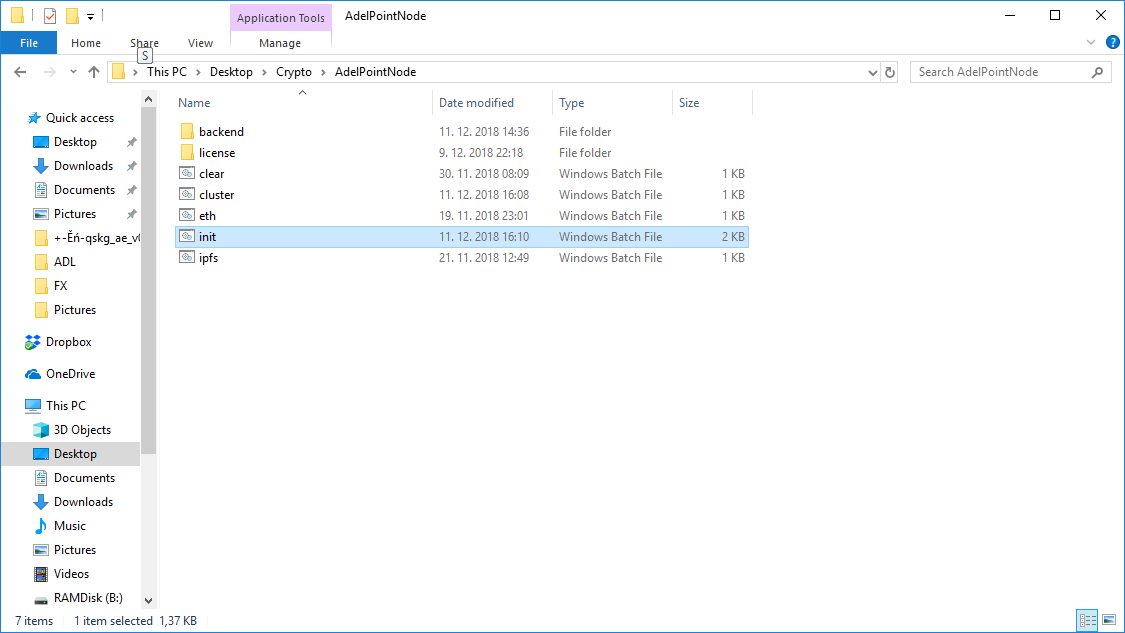Open the recent locations dropdown arrow
This screenshot has height=633, width=1125.
tap(73, 72)
